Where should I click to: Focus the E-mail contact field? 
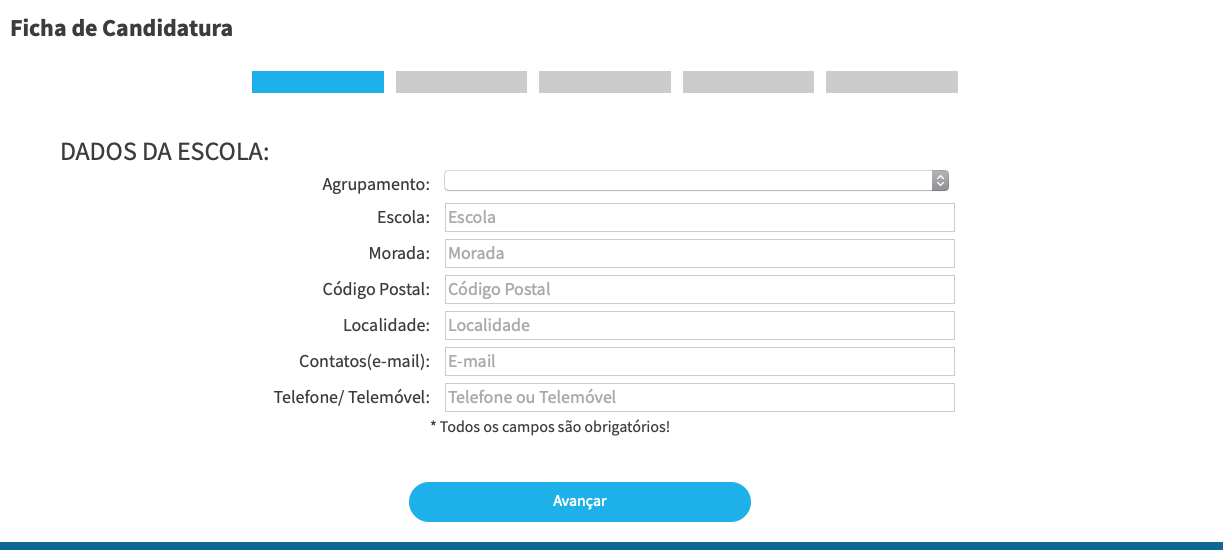click(x=699, y=361)
